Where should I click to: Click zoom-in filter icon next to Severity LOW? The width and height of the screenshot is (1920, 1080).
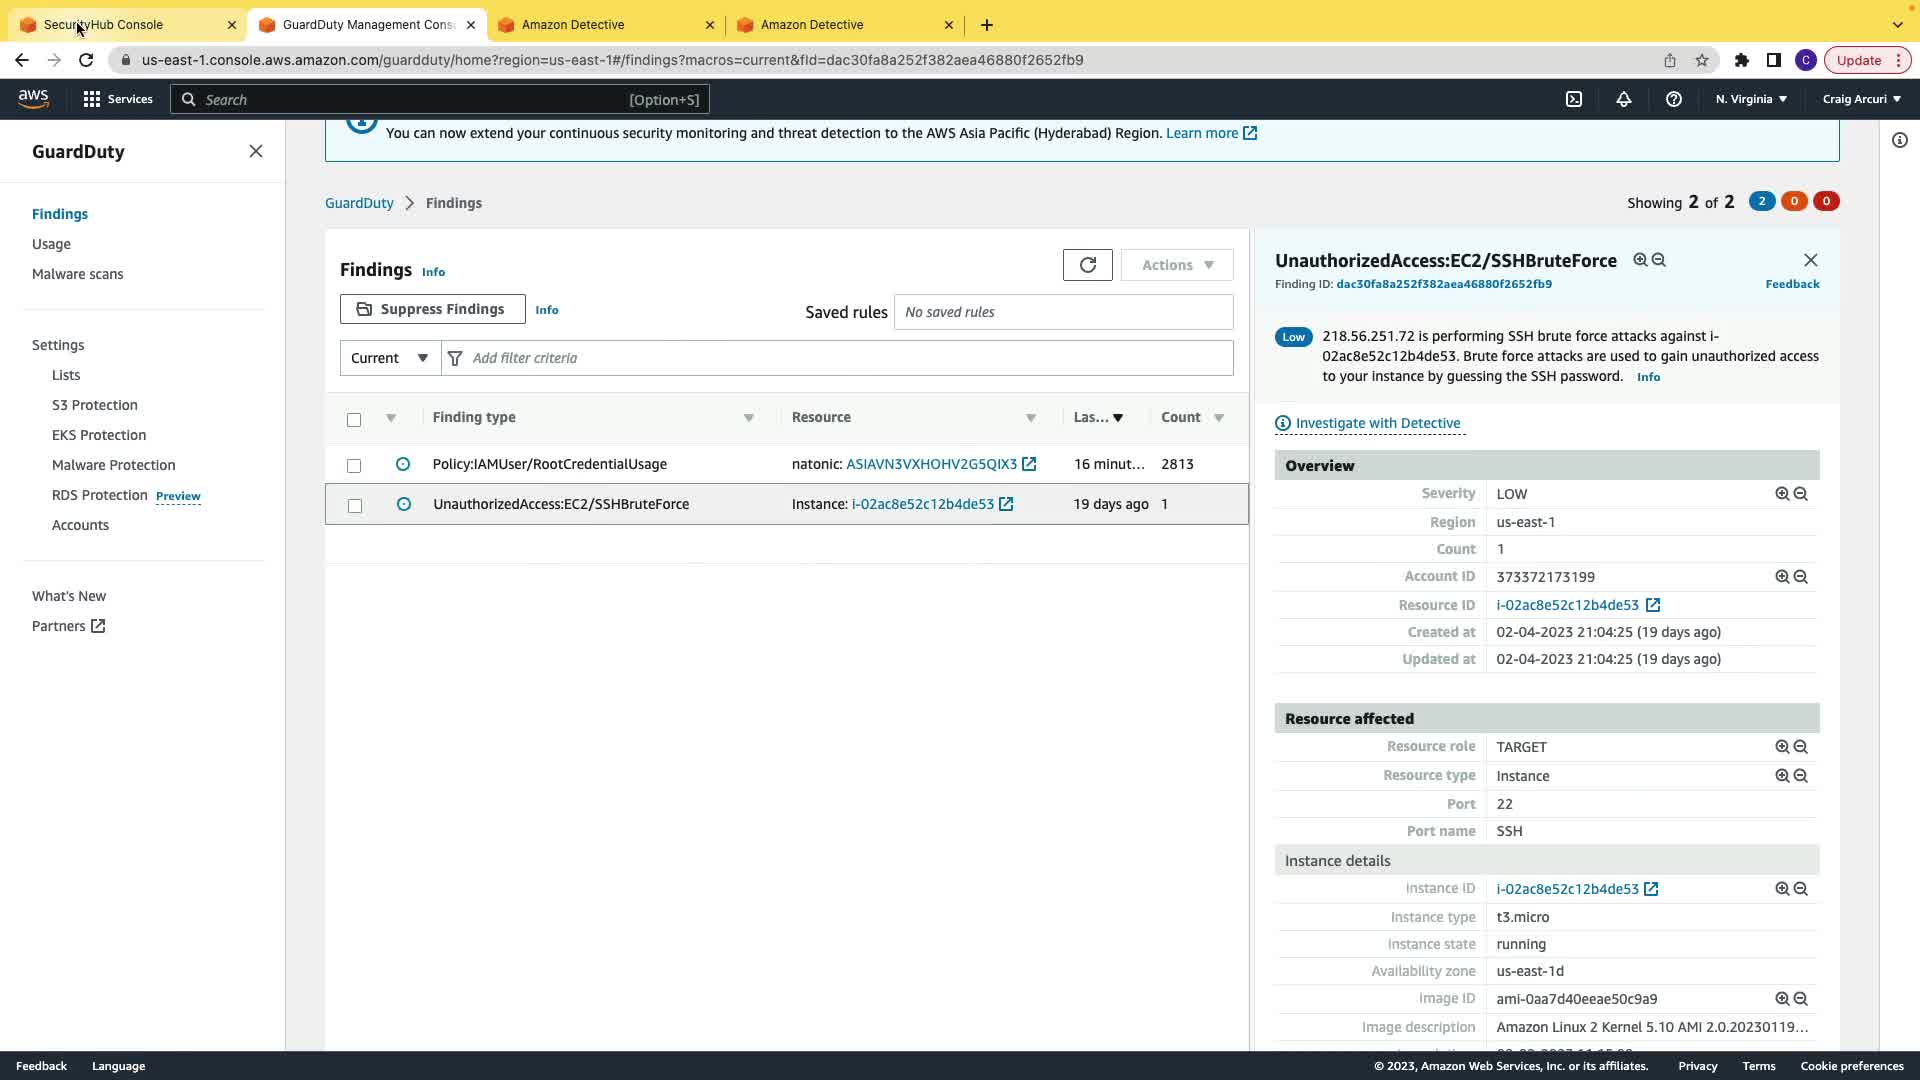click(1781, 494)
